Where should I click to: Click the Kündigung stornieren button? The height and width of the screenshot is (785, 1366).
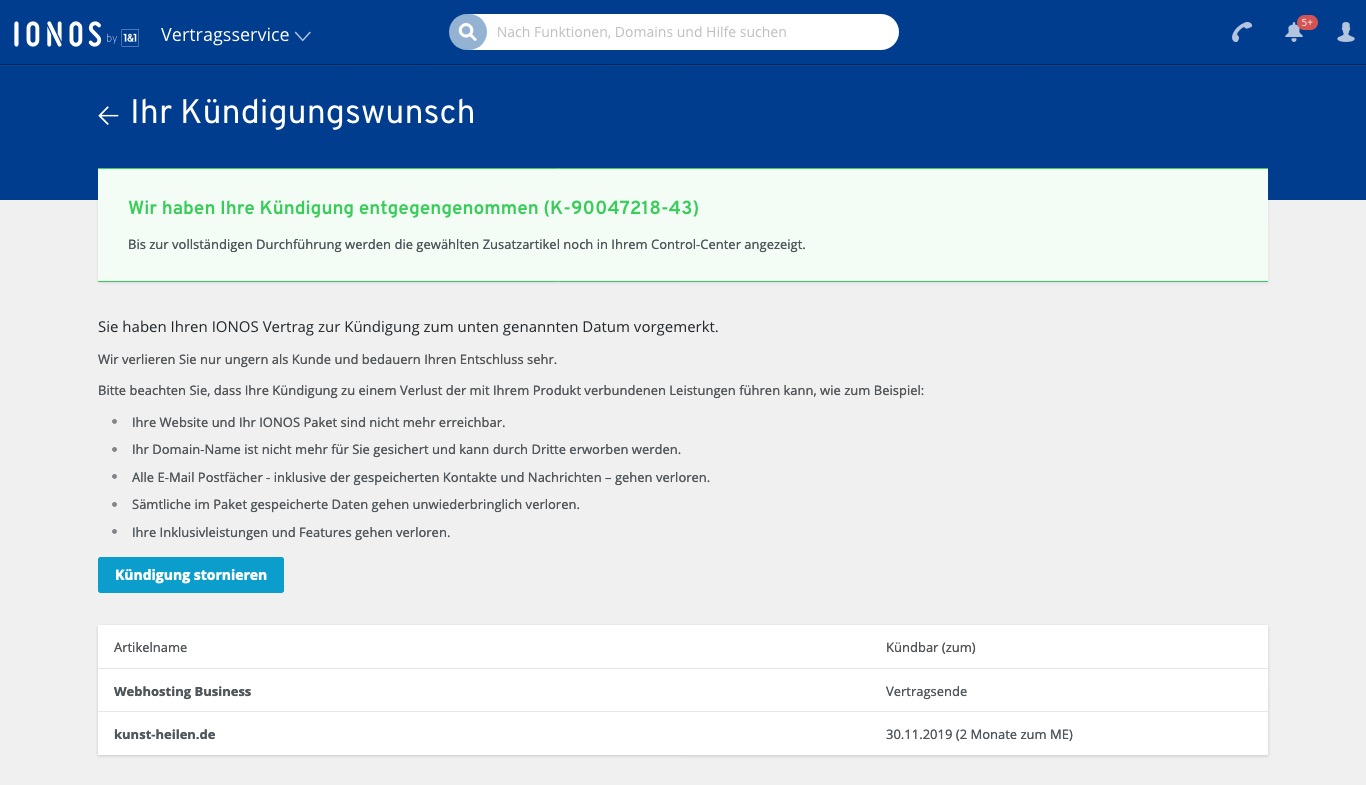point(191,575)
